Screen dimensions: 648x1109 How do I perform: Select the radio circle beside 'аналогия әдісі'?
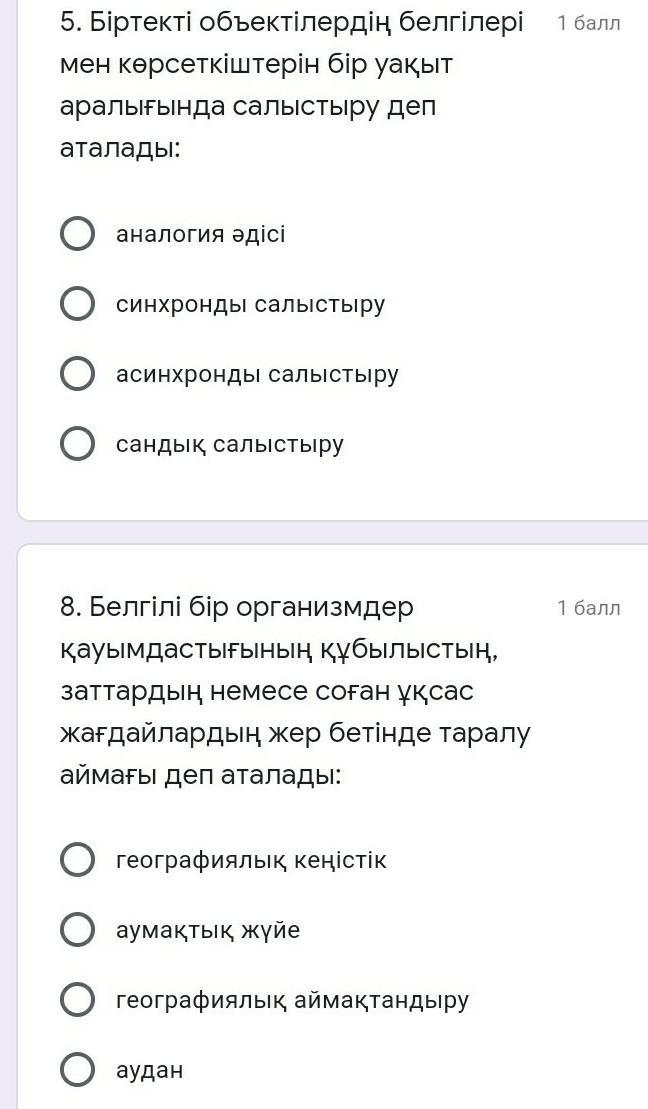click(x=78, y=234)
